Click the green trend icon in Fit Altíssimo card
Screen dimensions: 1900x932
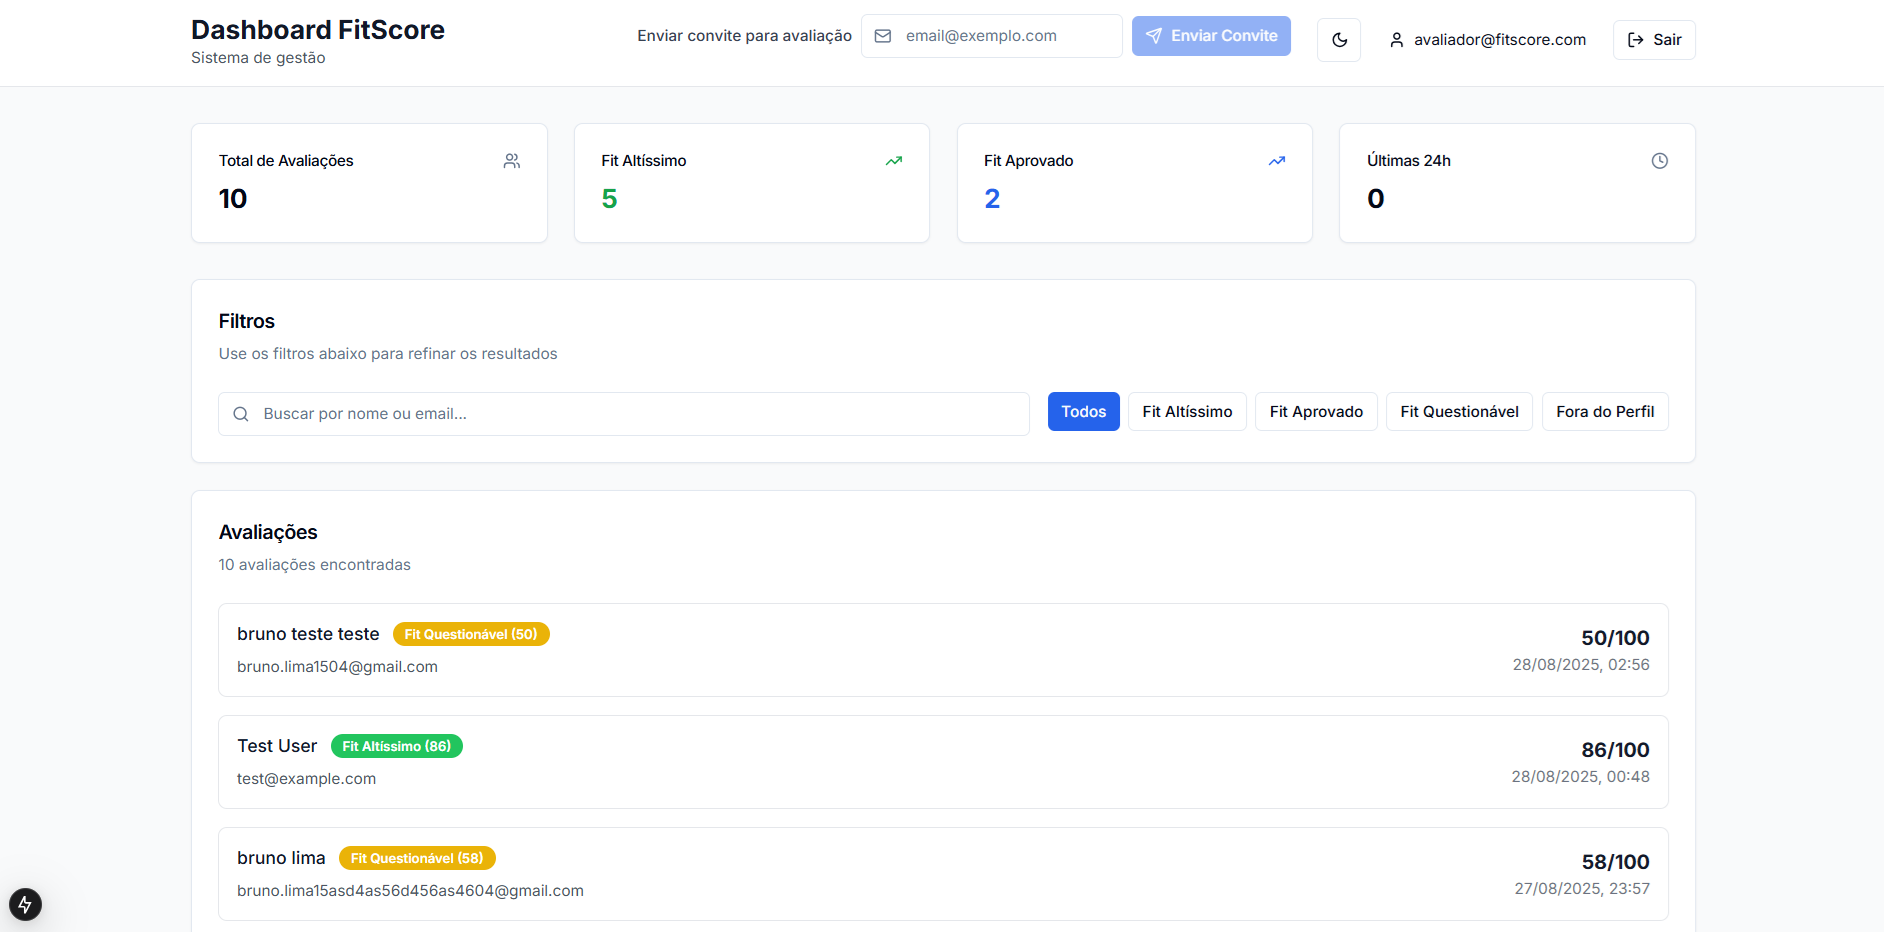893,161
